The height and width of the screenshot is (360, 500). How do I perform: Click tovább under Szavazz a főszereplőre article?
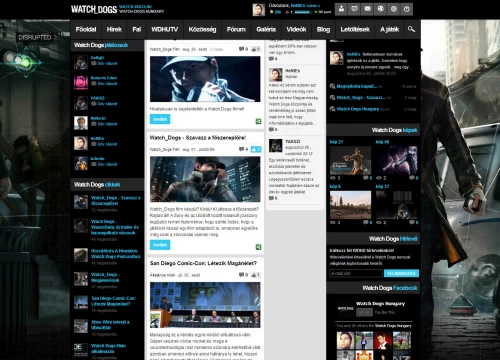(160, 245)
